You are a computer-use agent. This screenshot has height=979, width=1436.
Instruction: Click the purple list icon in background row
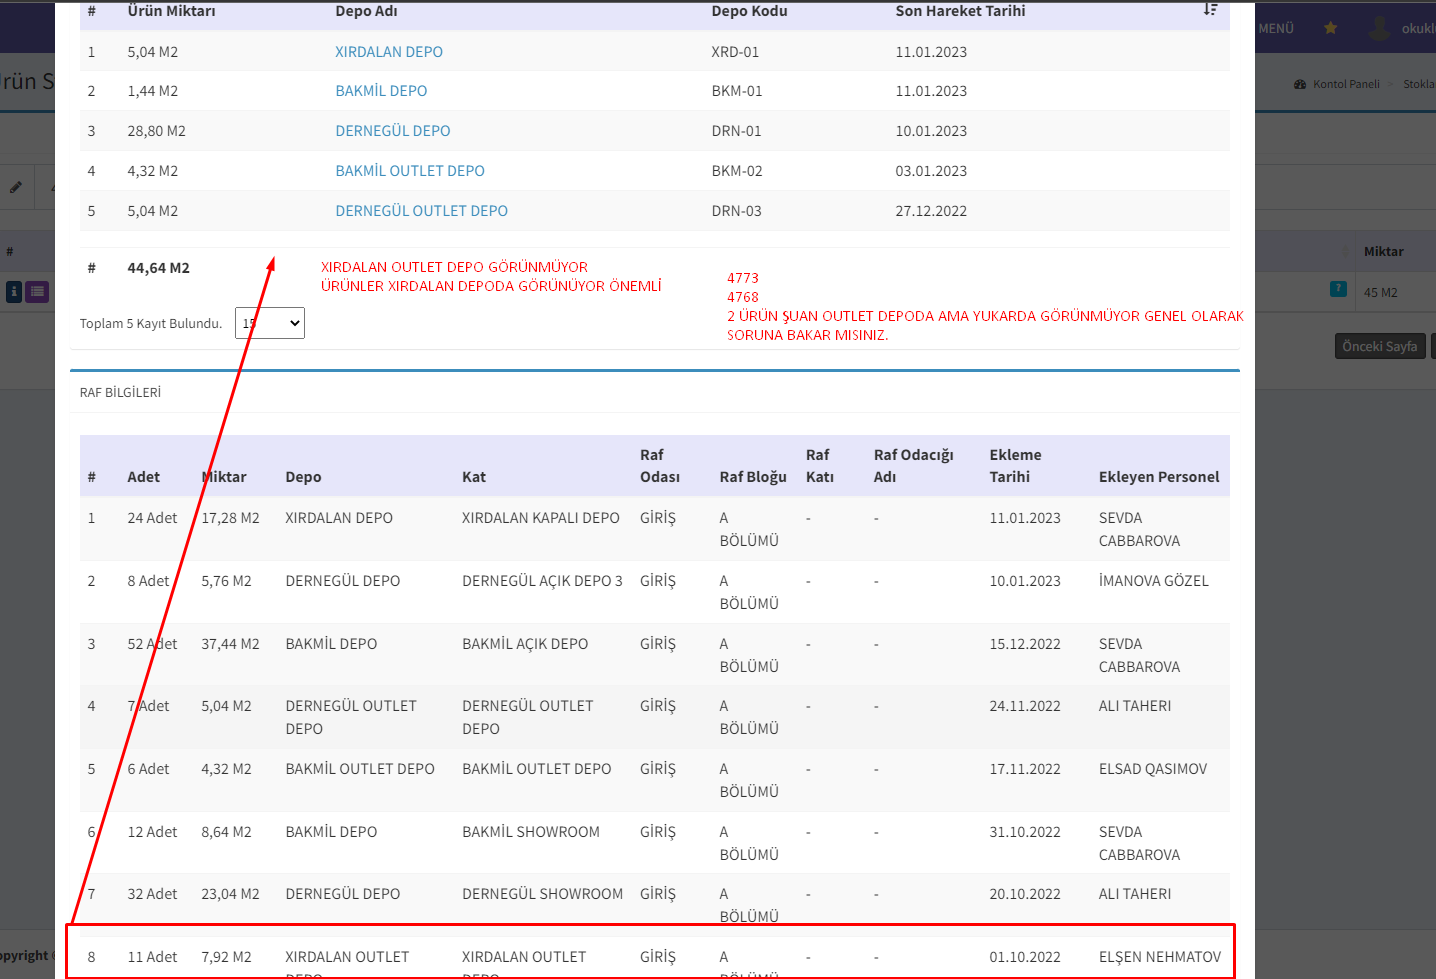coord(37,292)
